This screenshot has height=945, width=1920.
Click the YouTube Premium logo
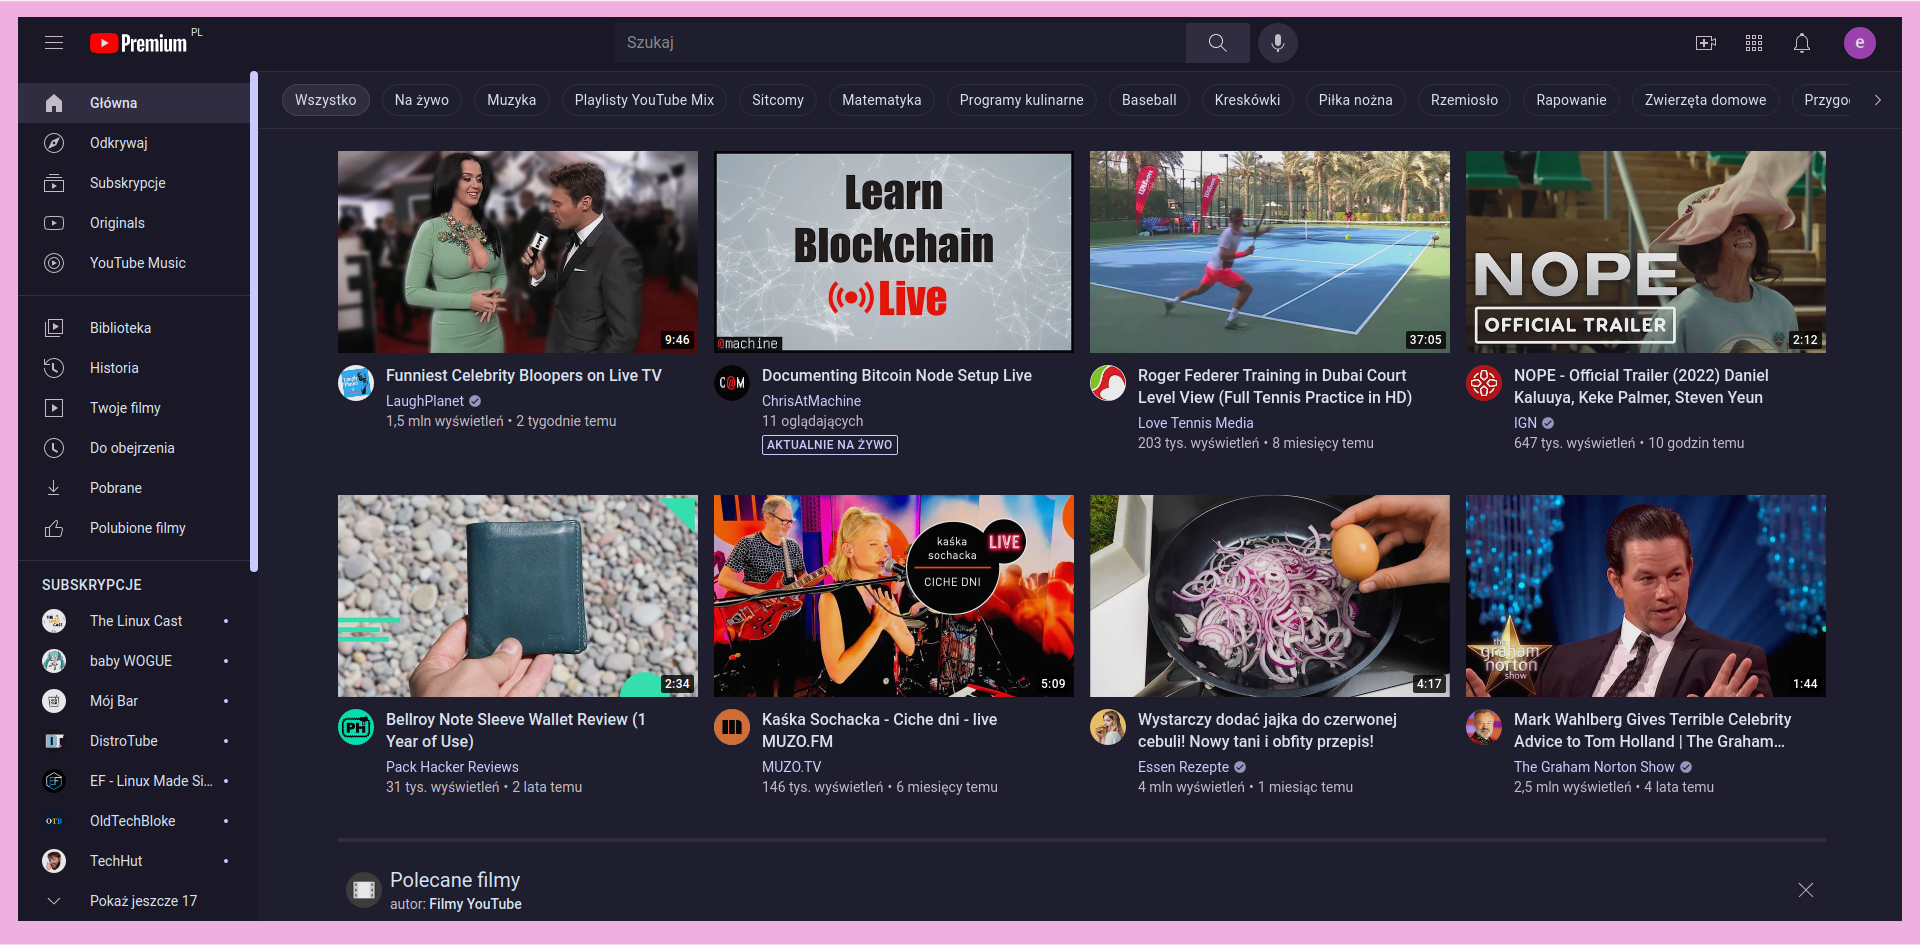[x=139, y=43]
